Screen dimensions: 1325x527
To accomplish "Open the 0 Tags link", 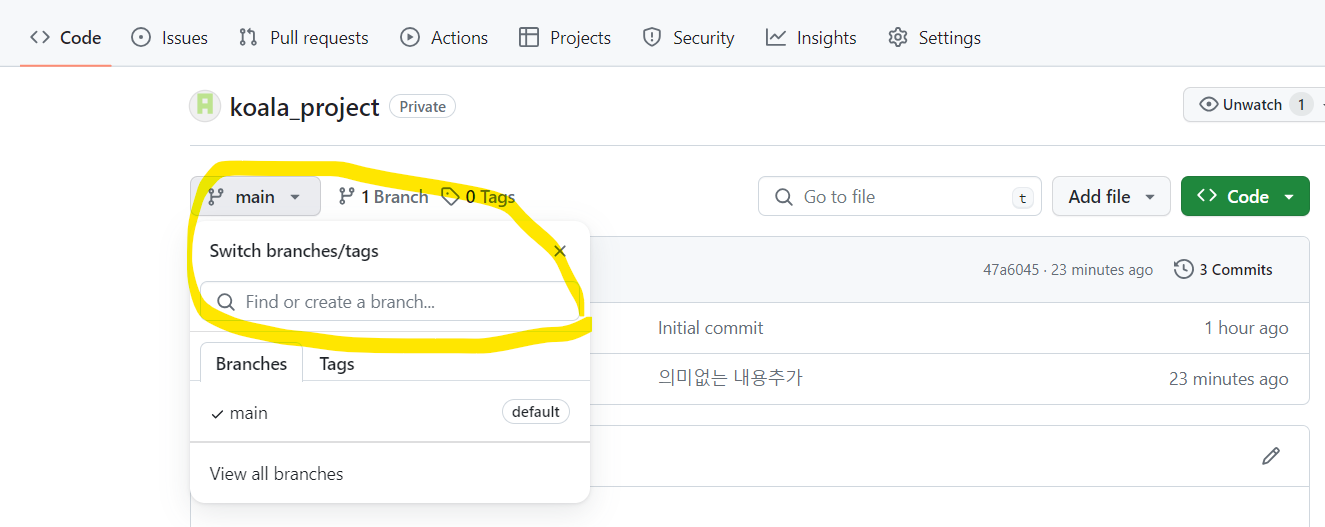I will 478,197.
